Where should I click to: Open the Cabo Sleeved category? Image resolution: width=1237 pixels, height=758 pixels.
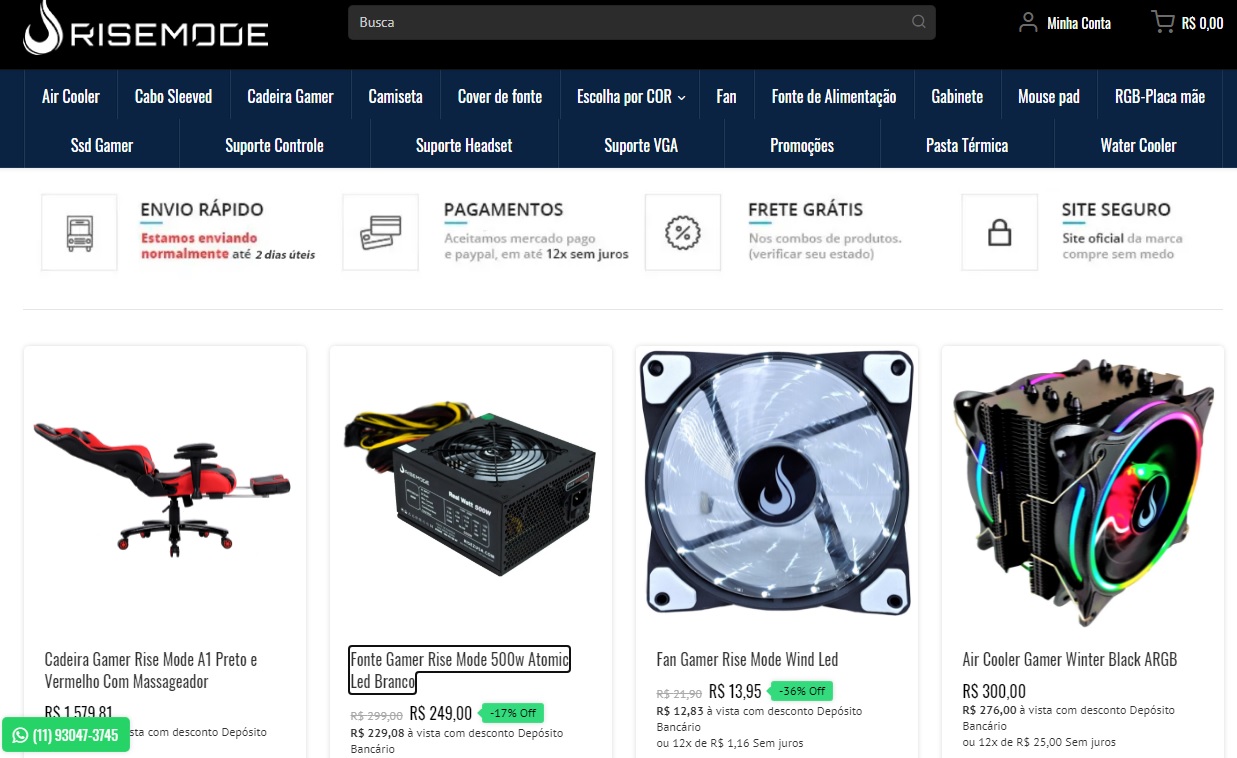173,96
